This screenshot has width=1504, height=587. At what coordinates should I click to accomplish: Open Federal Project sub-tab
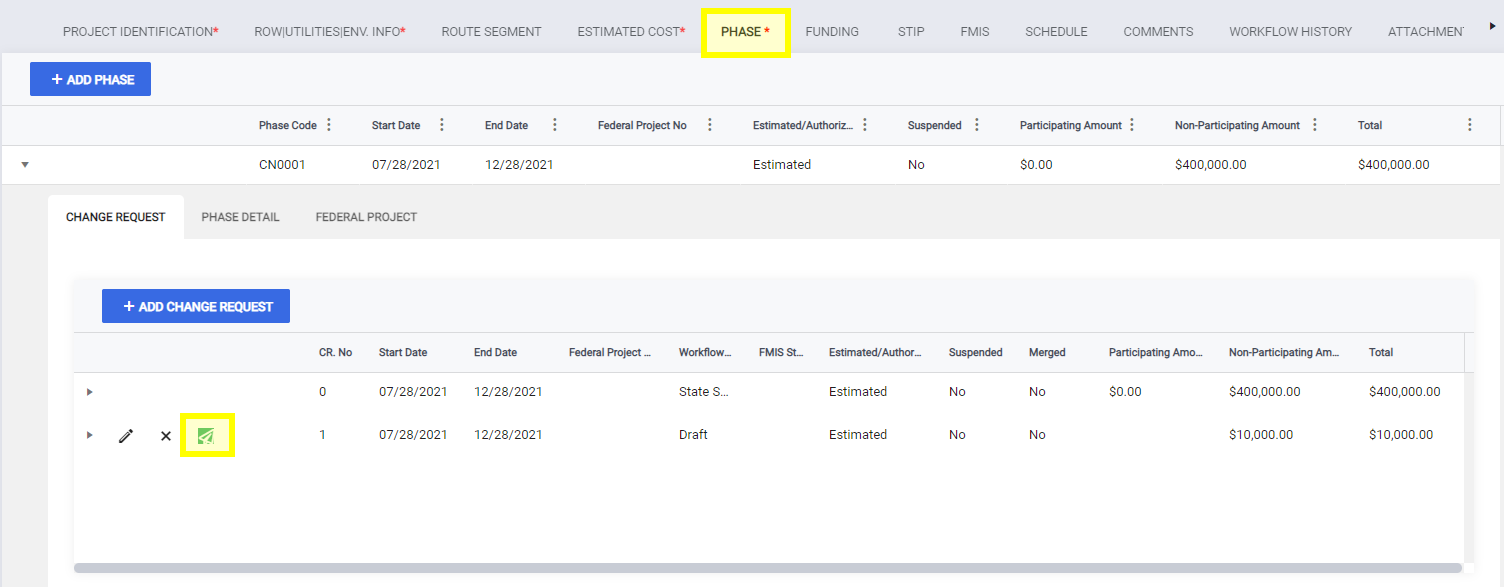click(x=366, y=217)
